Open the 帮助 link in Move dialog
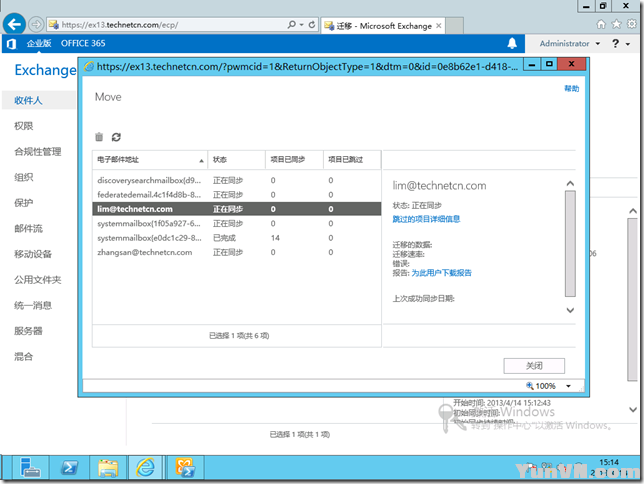Viewport: 644px width, 484px height. click(571, 88)
